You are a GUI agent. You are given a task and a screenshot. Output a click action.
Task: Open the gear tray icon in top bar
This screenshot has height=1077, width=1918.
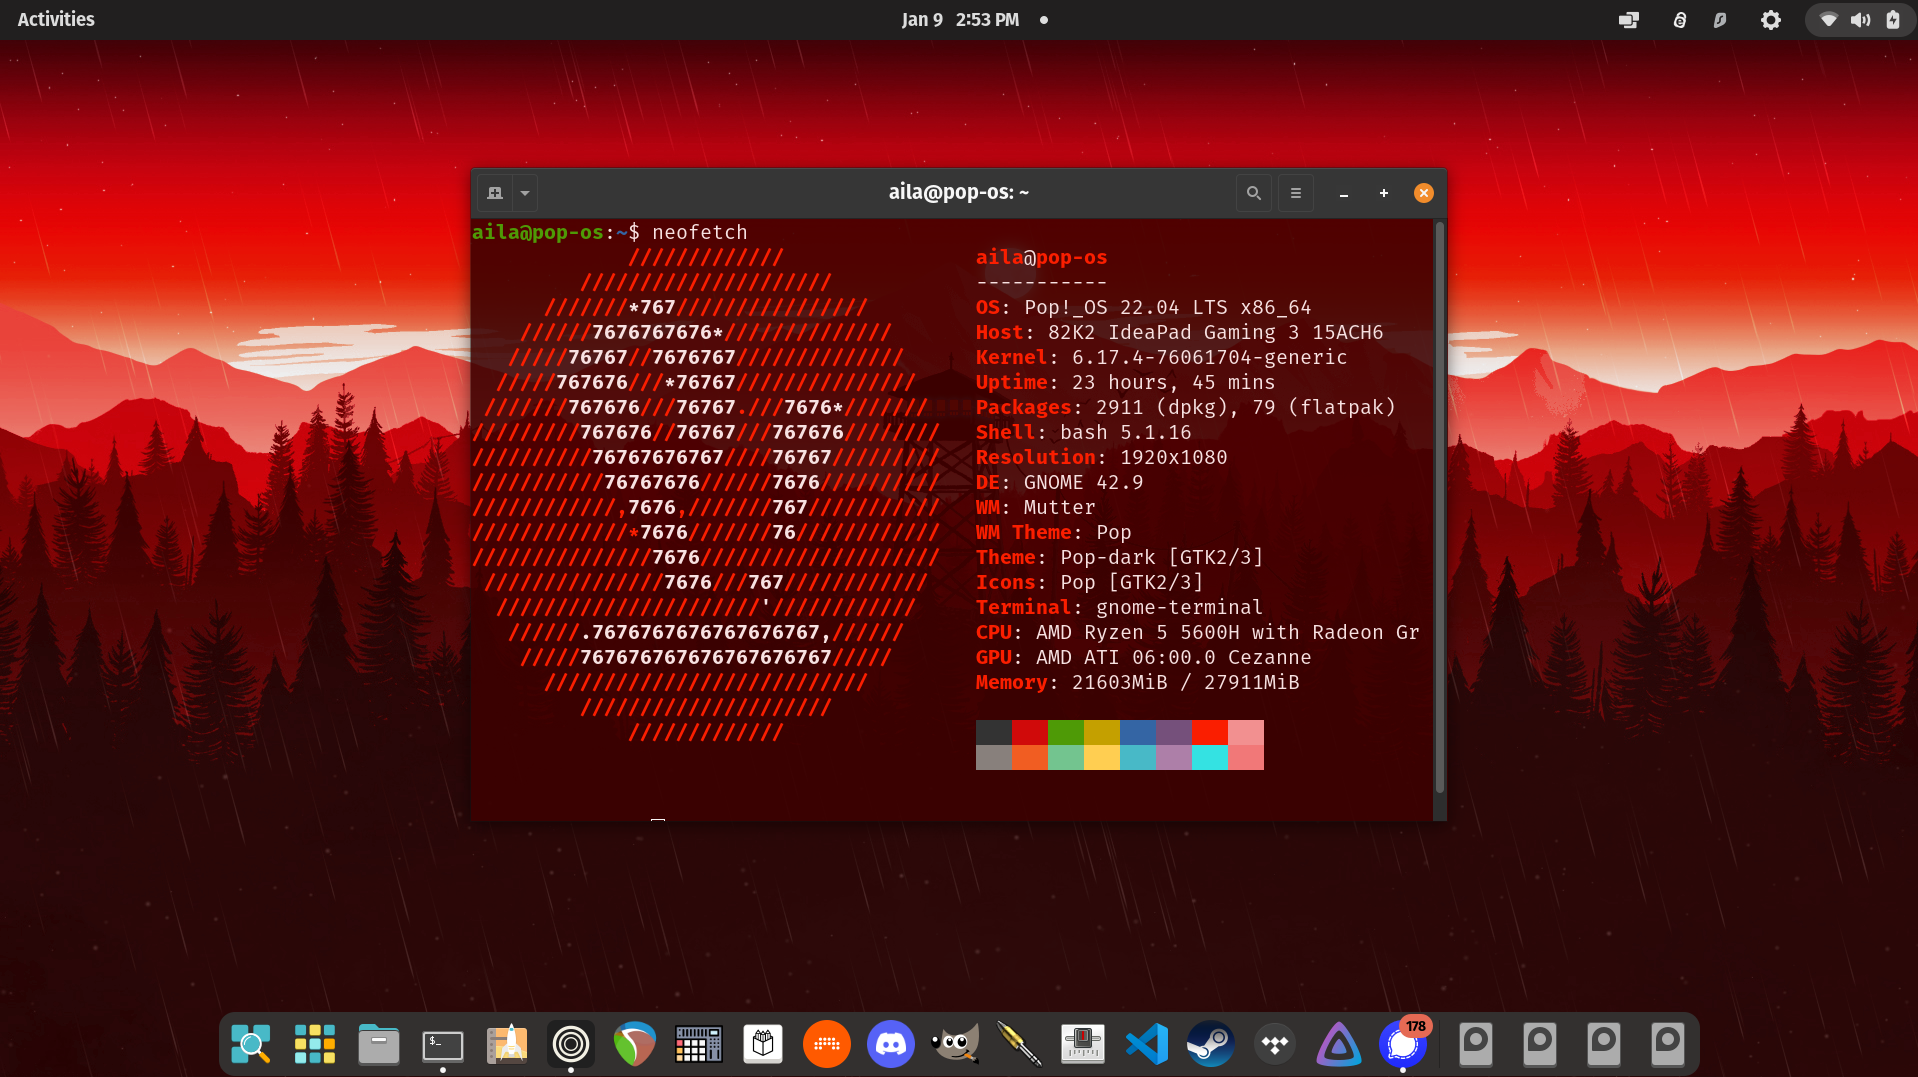[1771, 20]
